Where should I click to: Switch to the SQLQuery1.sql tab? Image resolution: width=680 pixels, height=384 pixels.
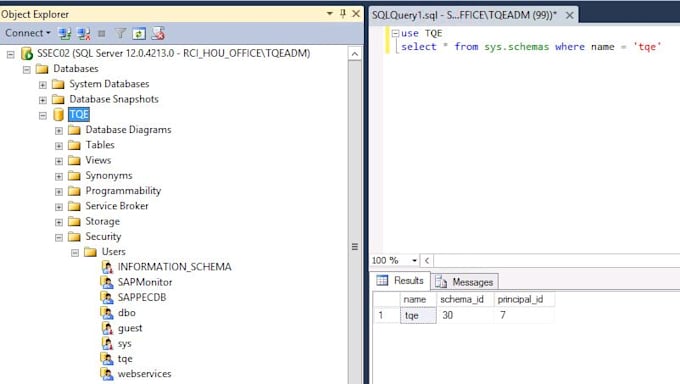click(464, 15)
